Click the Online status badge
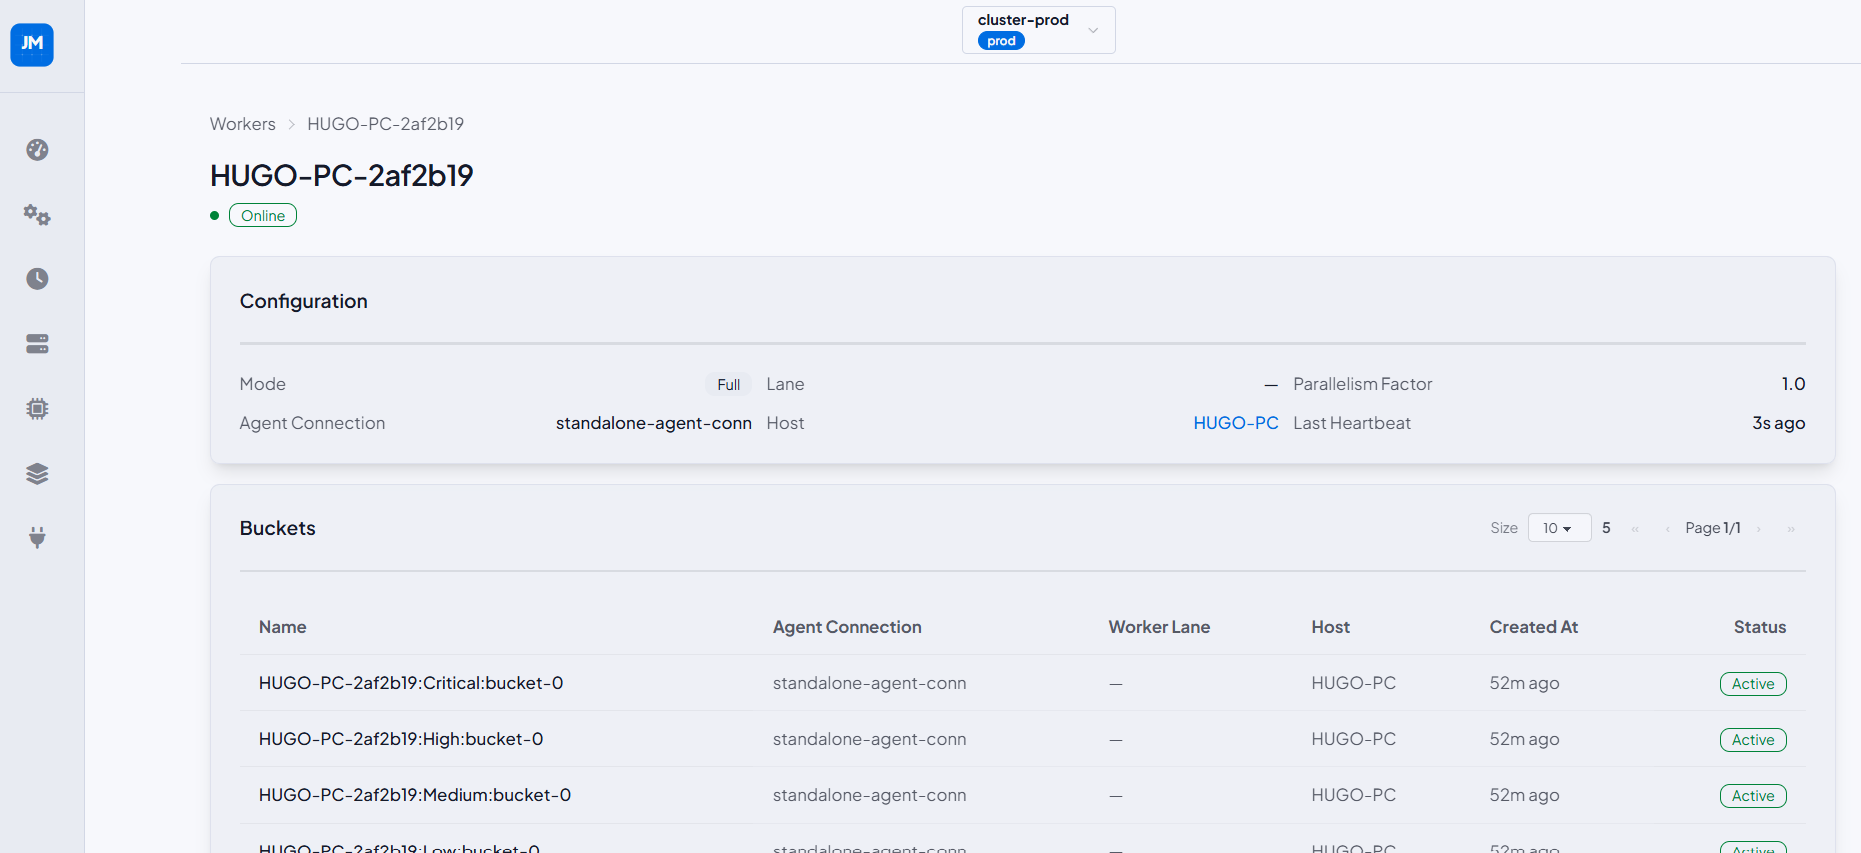 click(263, 216)
